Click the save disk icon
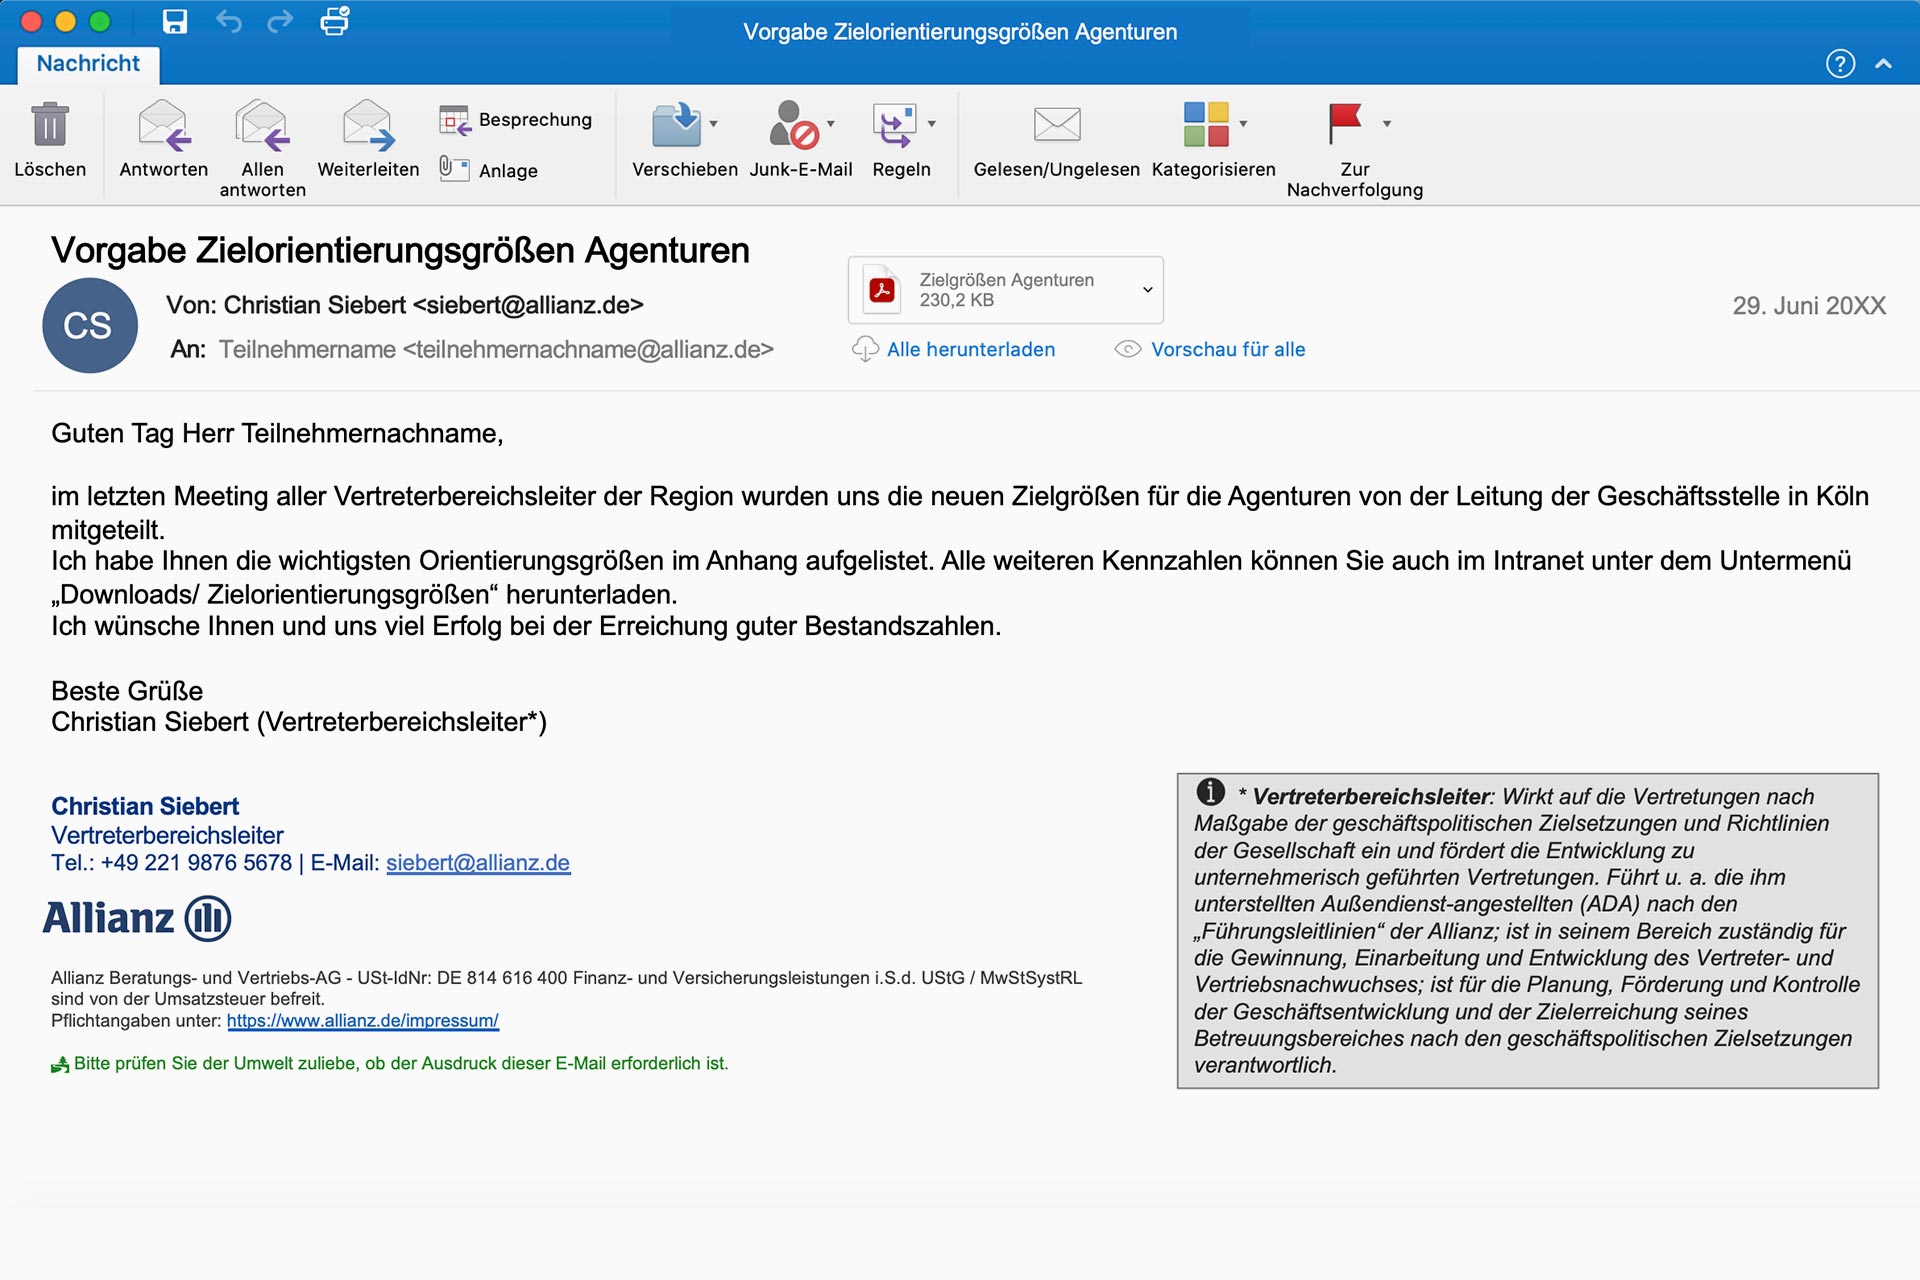The width and height of the screenshot is (1920, 1280). pyautogui.click(x=175, y=21)
